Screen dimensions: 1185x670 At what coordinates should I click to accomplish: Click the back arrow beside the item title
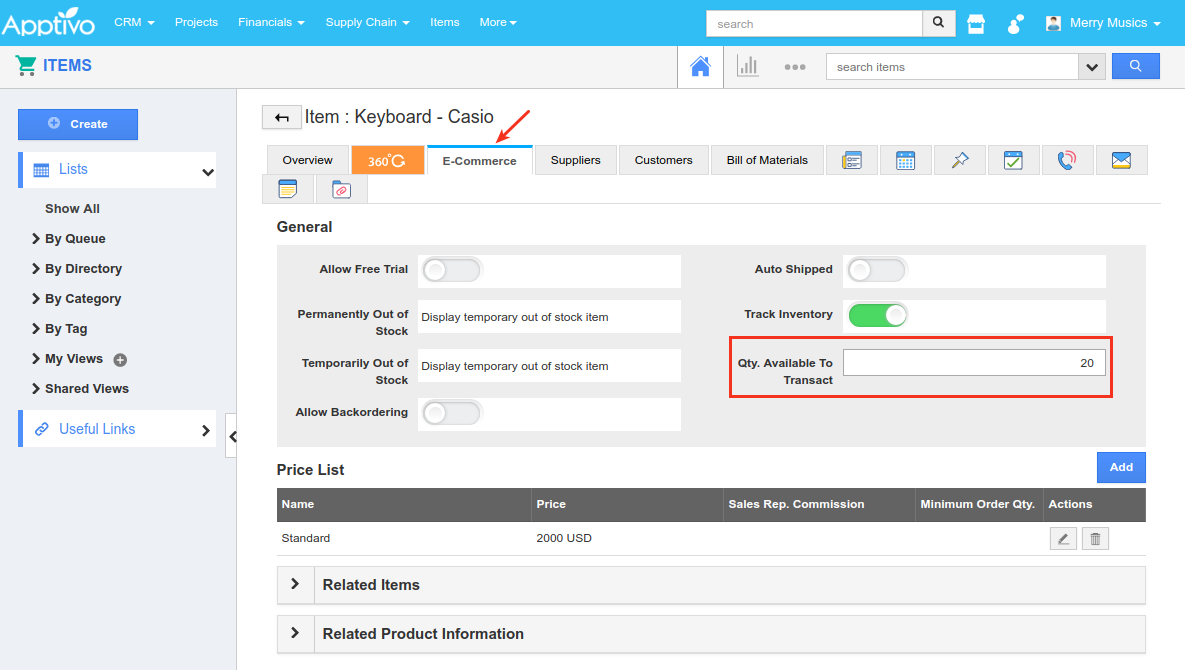[282, 117]
